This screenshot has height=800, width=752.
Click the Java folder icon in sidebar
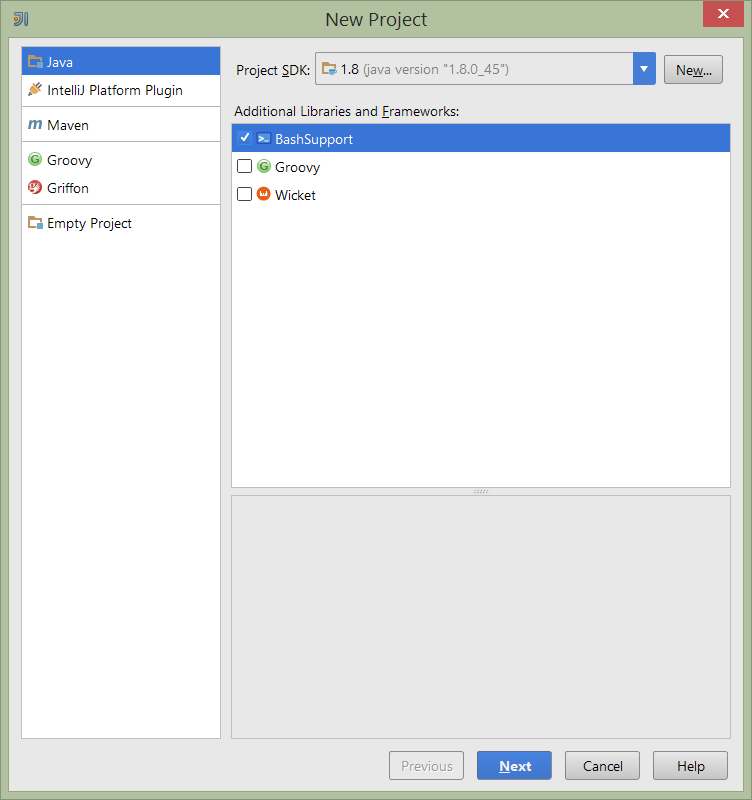pos(35,62)
